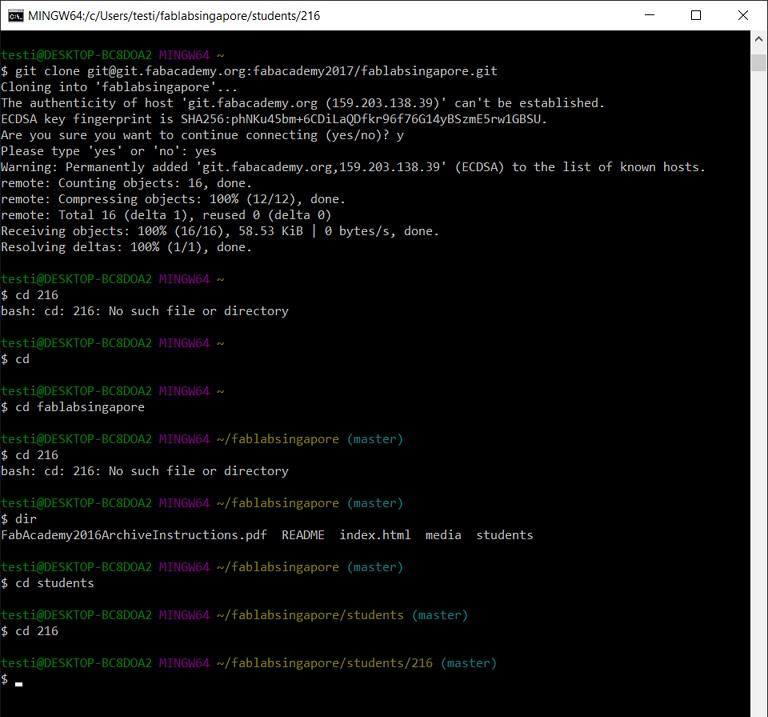Maximize the MINGW64 terminal window

pos(696,15)
